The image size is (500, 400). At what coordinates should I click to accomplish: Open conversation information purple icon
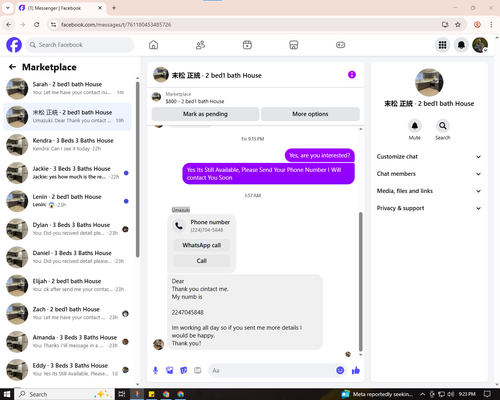click(x=352, y=75)
